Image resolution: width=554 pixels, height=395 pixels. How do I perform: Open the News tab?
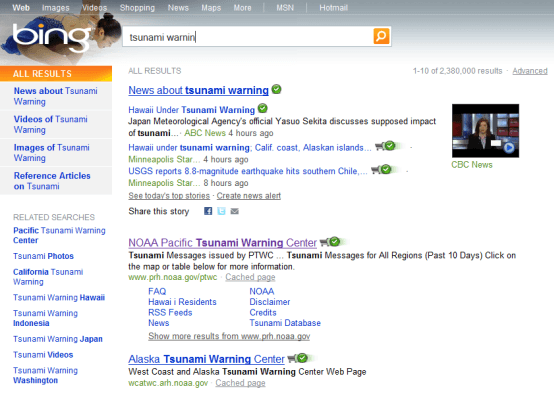(x=178, y=7)
